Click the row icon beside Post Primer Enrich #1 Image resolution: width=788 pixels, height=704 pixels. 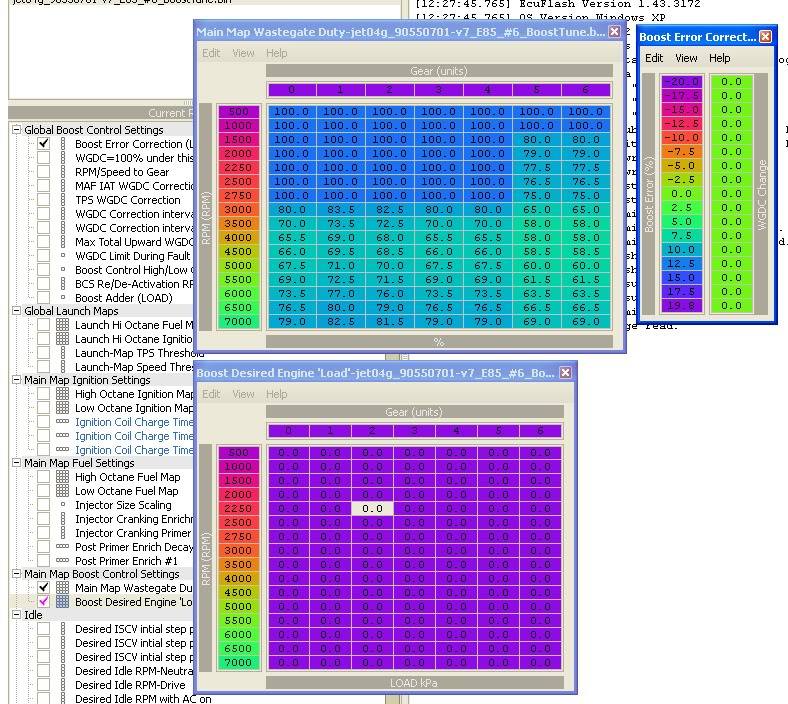62,560
